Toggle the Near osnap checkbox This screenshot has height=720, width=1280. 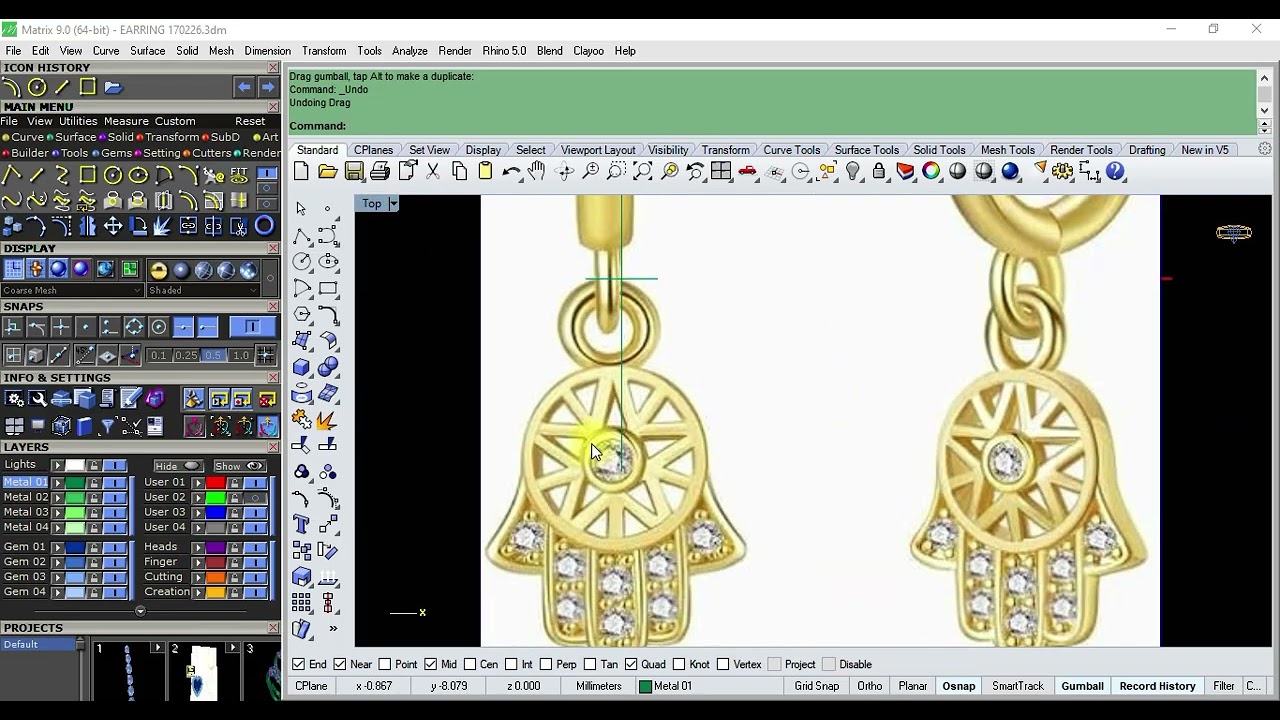340,664
